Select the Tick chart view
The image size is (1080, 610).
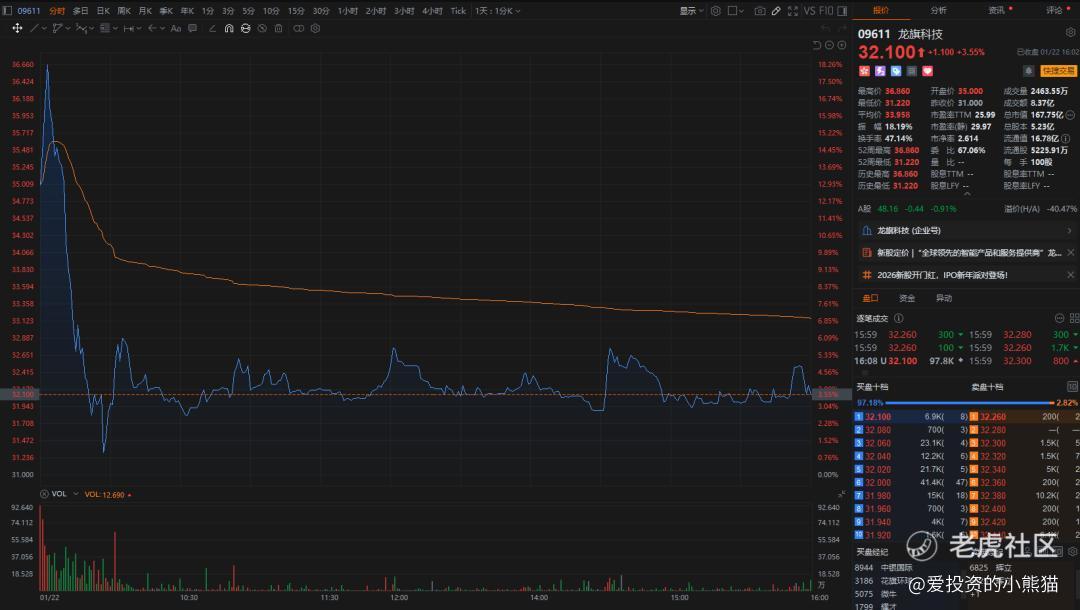458,11
